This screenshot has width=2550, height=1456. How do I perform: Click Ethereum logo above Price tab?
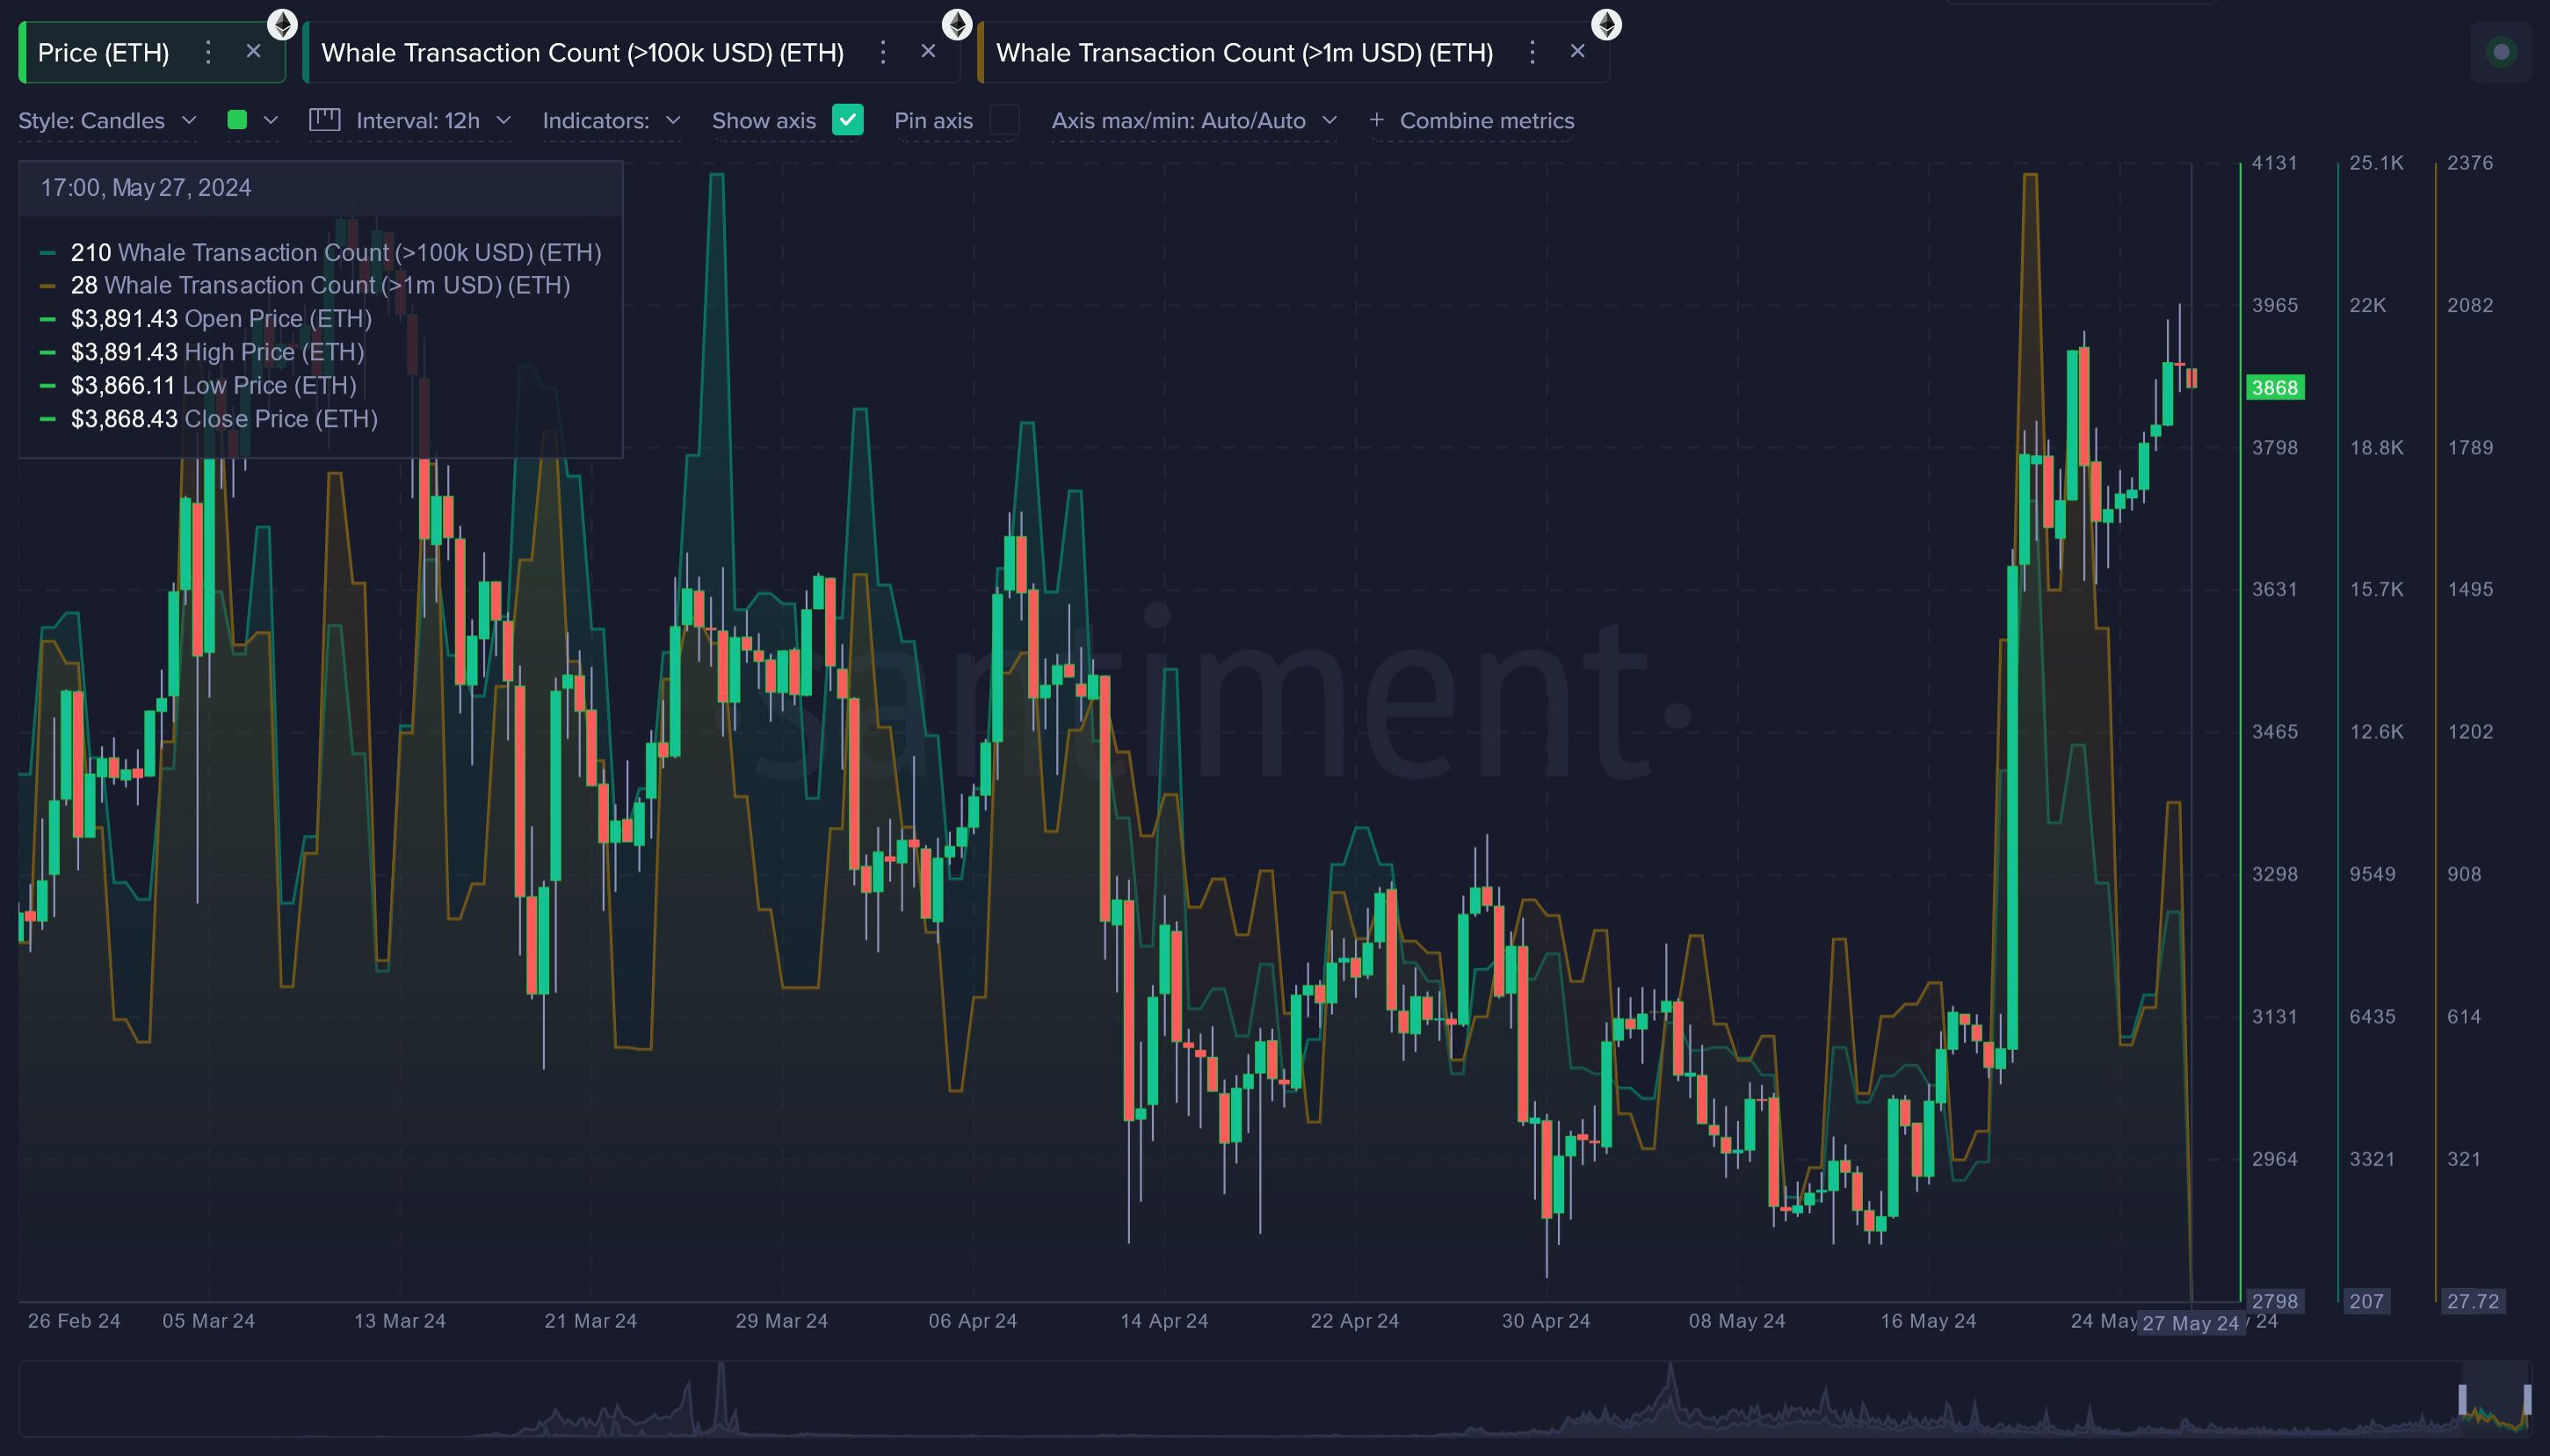[x=282, y=24]
